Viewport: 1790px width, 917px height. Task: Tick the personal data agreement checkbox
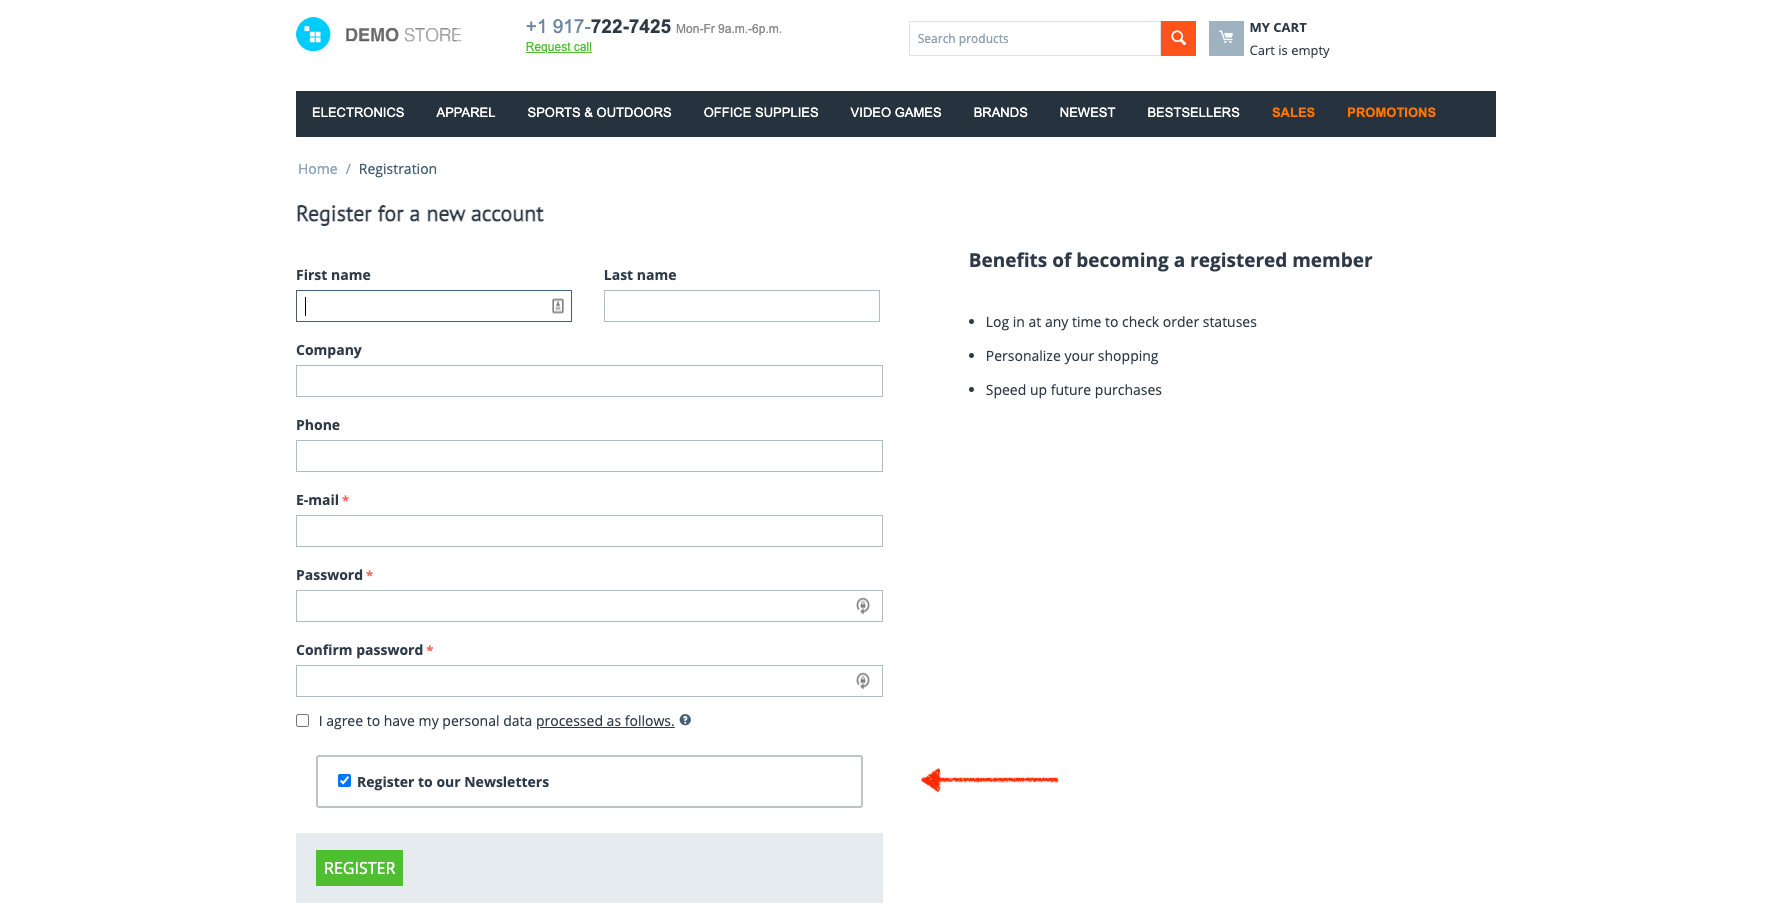click(303, 721)
